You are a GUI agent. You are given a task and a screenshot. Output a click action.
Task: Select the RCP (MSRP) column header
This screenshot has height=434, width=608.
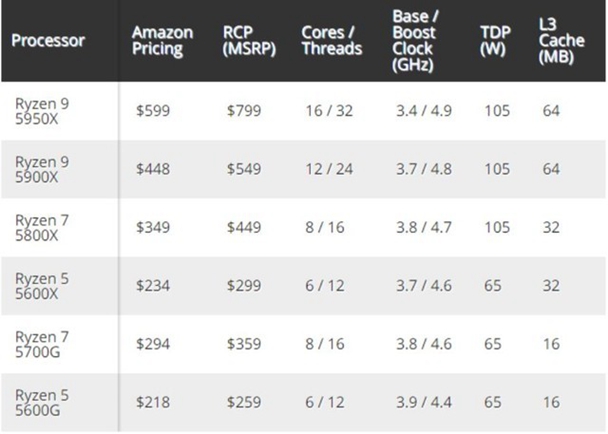pos(246,40)
